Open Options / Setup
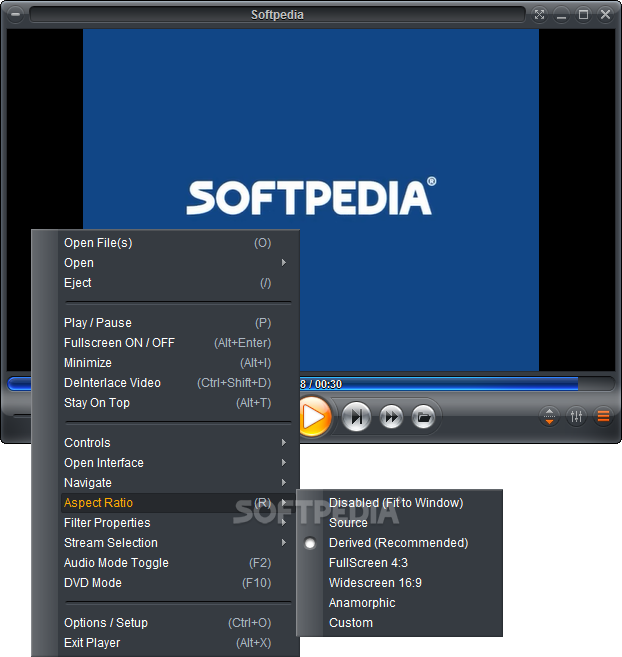 click(178, 623)
